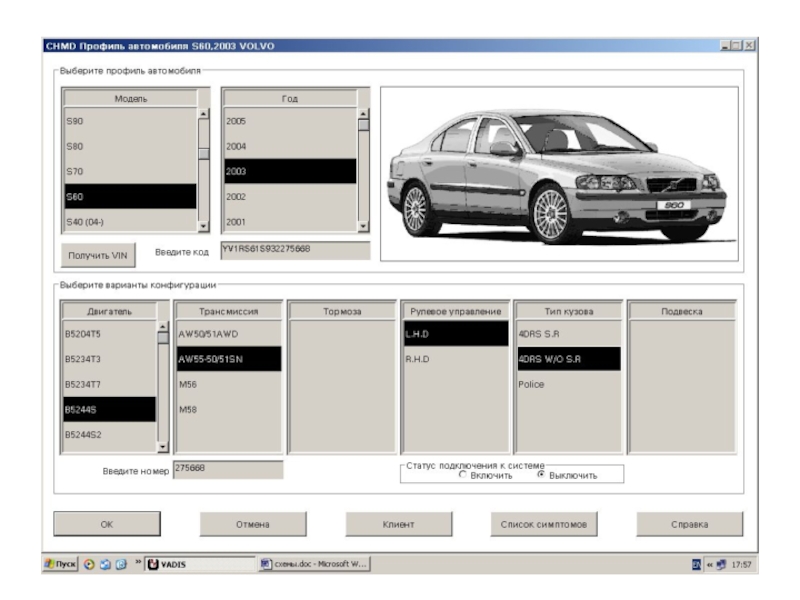Image resolution: width=800 pixels, height=600 pixels.
Task: Select model S80 in the Модель list
Action: (130, 146)
